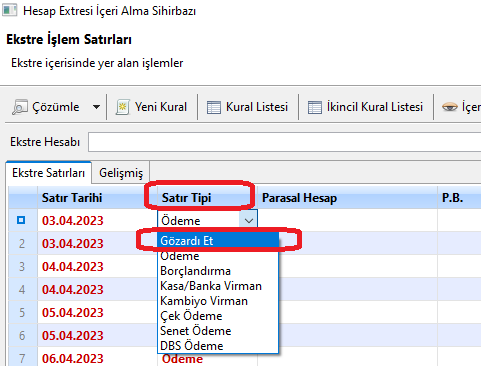This screenshot has width=481, height=366.
Task: Open the Çözümle dropdown arrow
Action: (96, 107)
